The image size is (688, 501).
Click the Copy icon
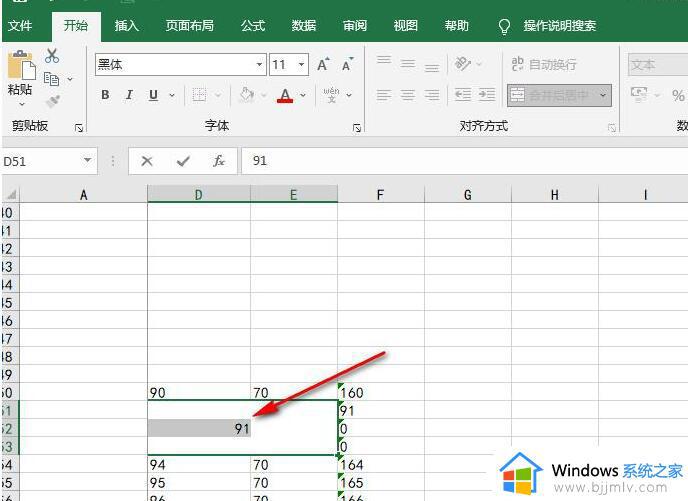pyautogui.click(x=51, y=79)
